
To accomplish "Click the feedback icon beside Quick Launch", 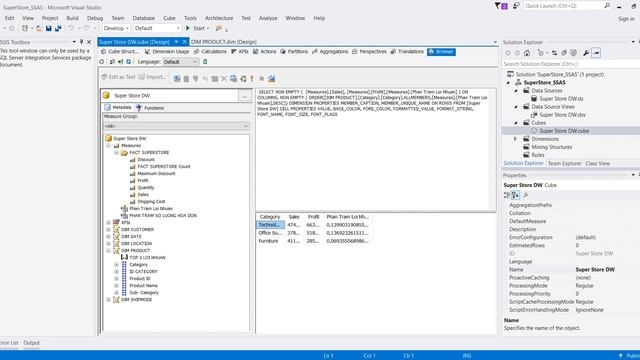I will [x=516, y=6].
